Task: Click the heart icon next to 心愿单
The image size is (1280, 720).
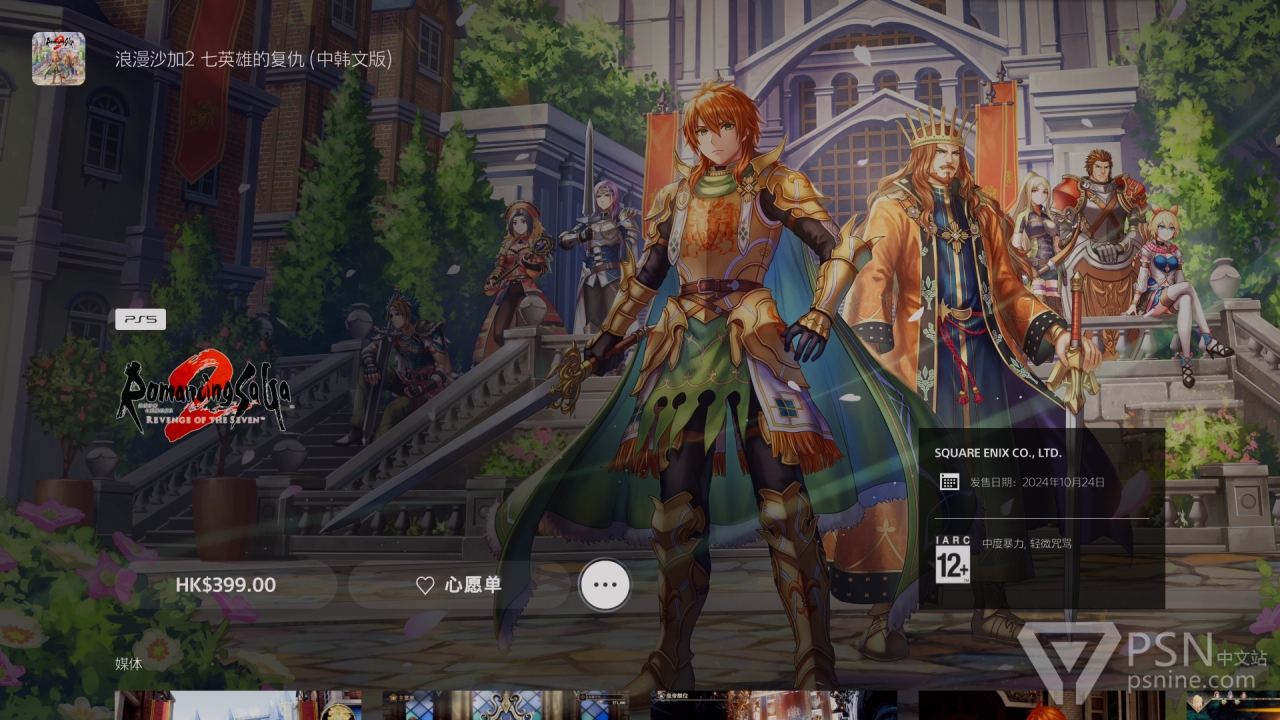Action: coord(425,585)
